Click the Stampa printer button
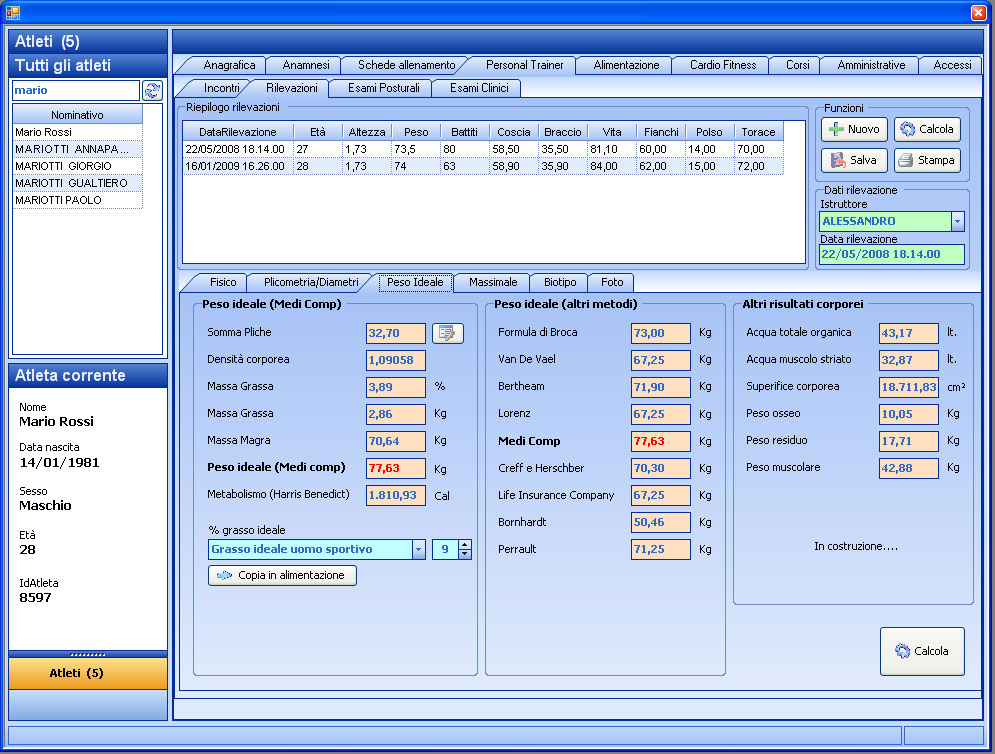The width and height of the screenshot is (995, 754). pyautogui.click(x=926, y=160)
